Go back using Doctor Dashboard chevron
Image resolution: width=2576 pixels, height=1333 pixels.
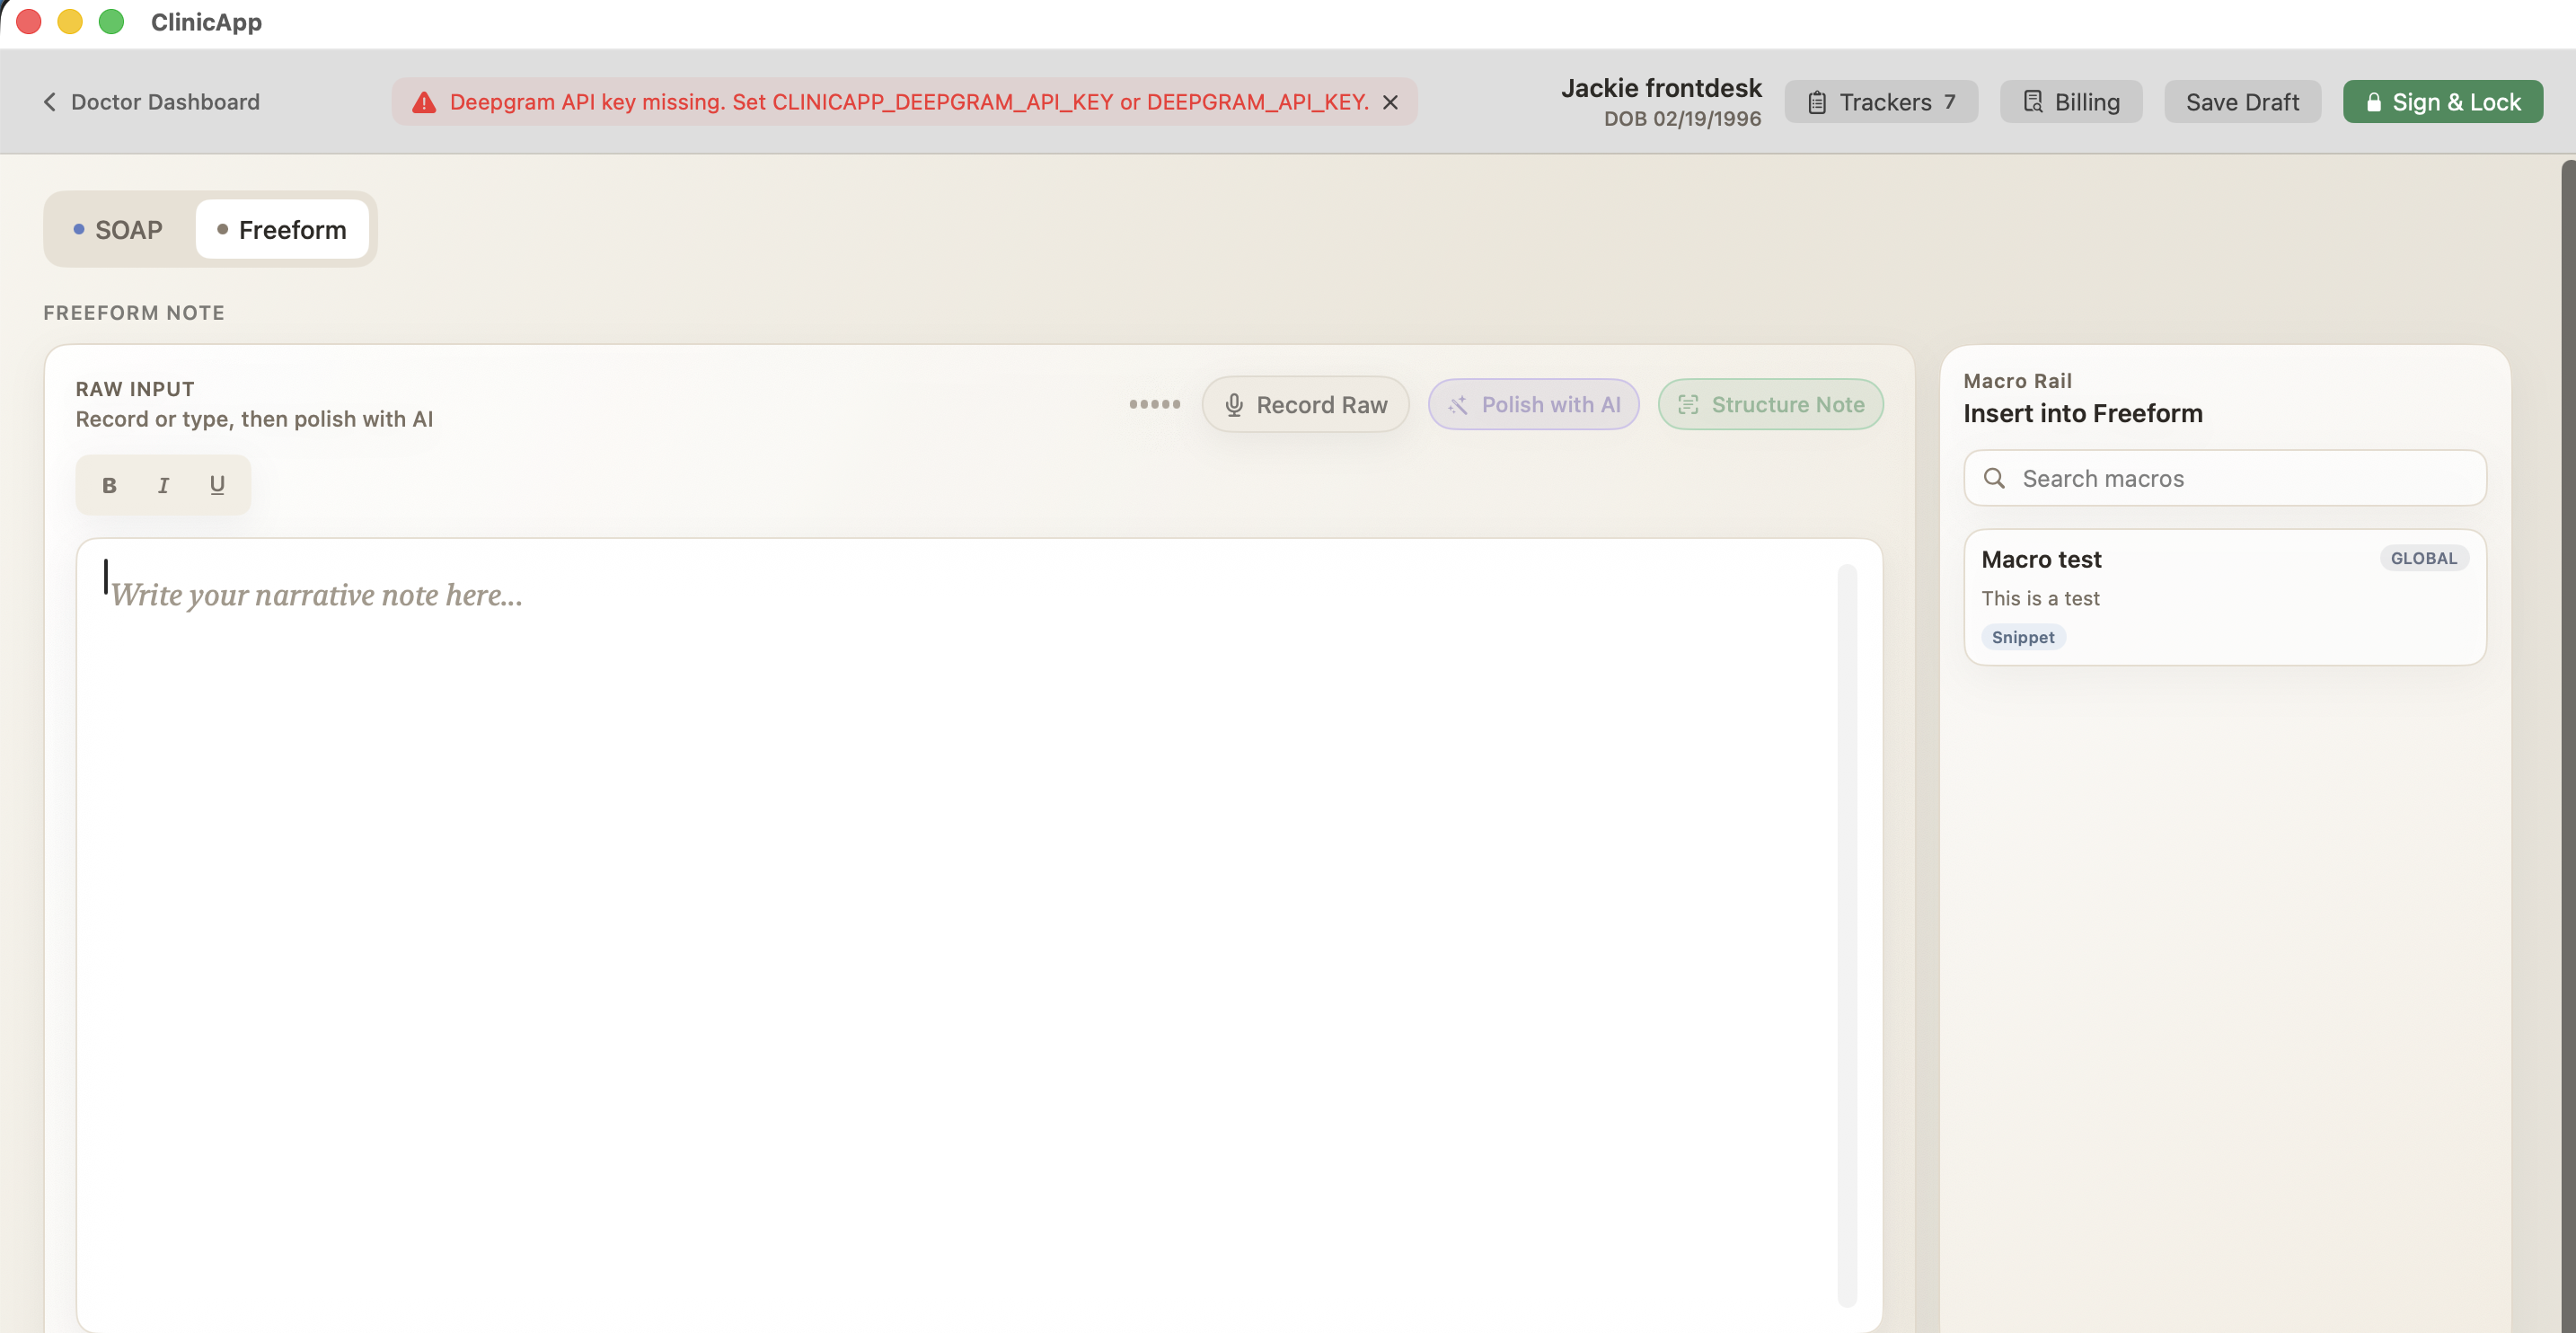point(50,102)
